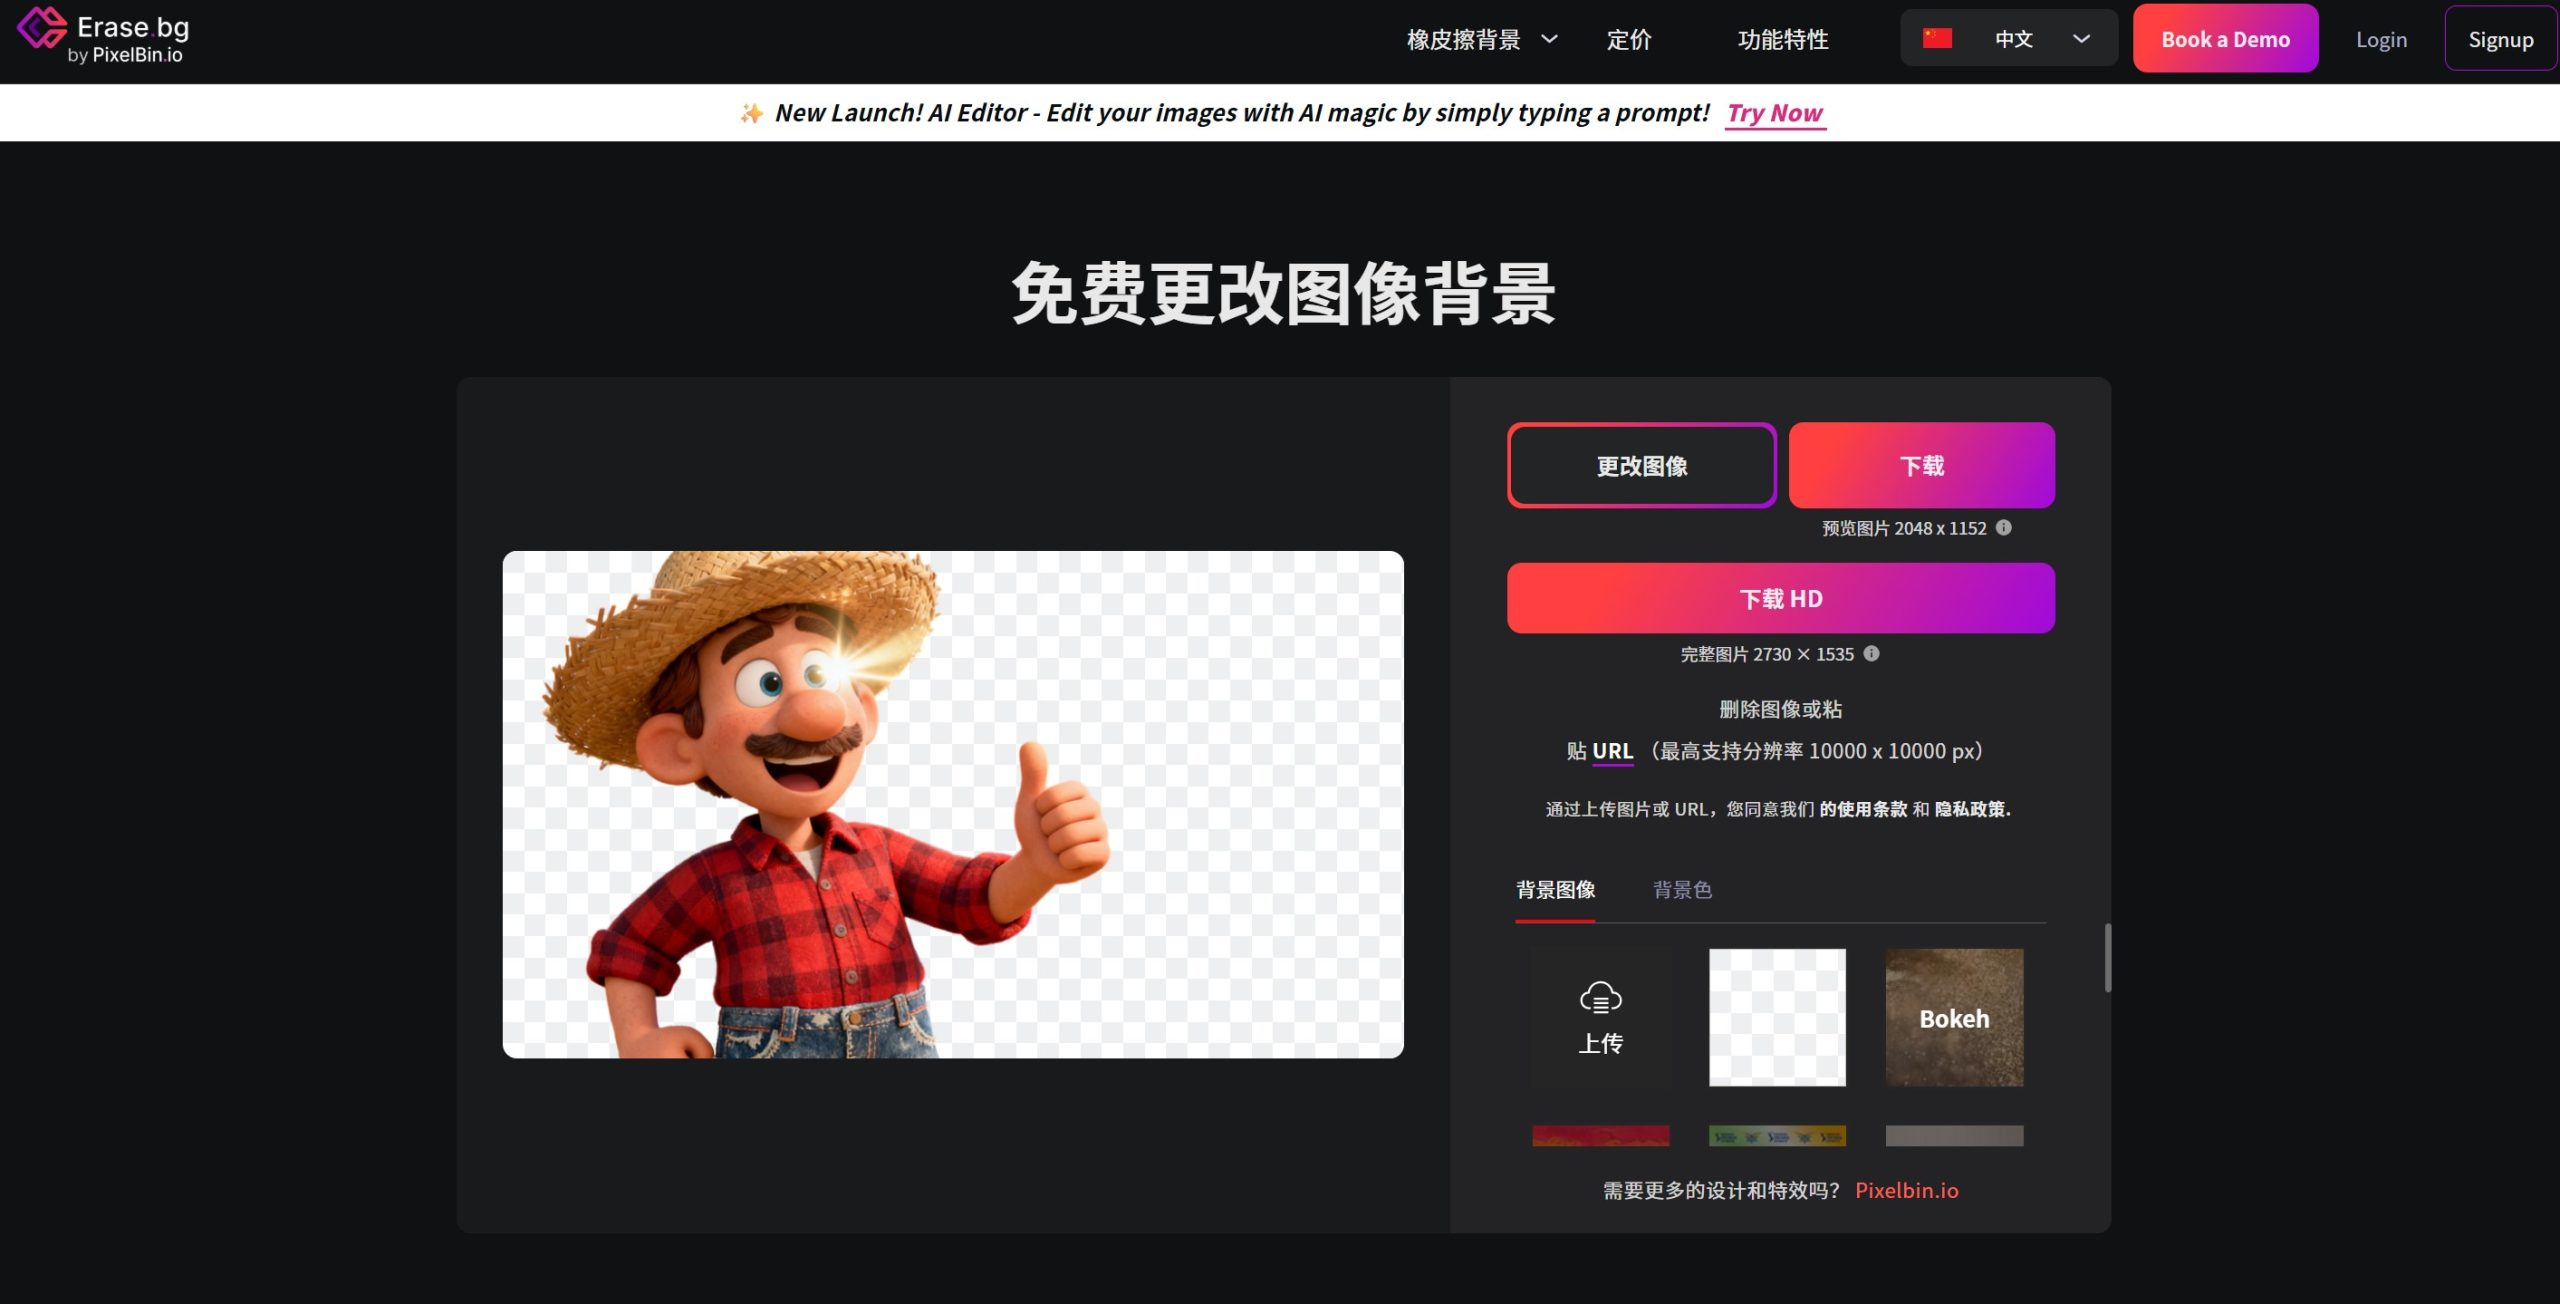Stay on the 背景图像 tab
This screenshot has width=2560, height=1304.
[1555, 889]
